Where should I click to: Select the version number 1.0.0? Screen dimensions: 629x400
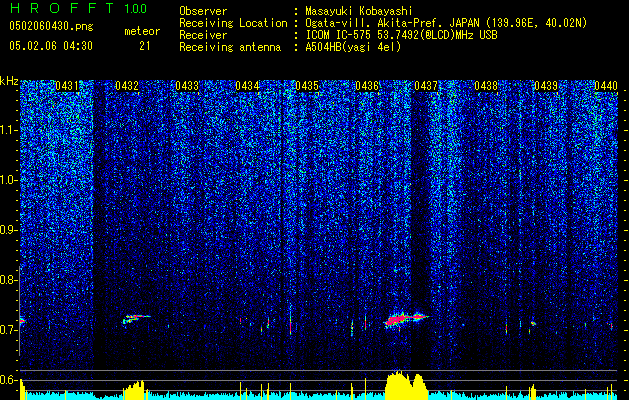click(136, 9)
